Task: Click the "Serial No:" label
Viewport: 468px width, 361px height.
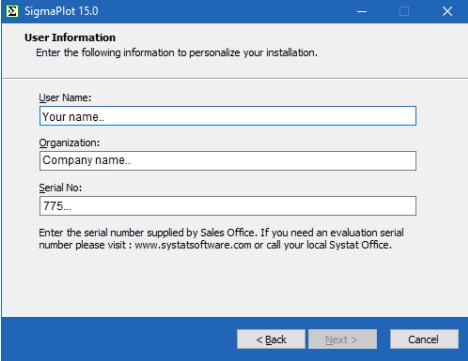Action: click(60, 188)
